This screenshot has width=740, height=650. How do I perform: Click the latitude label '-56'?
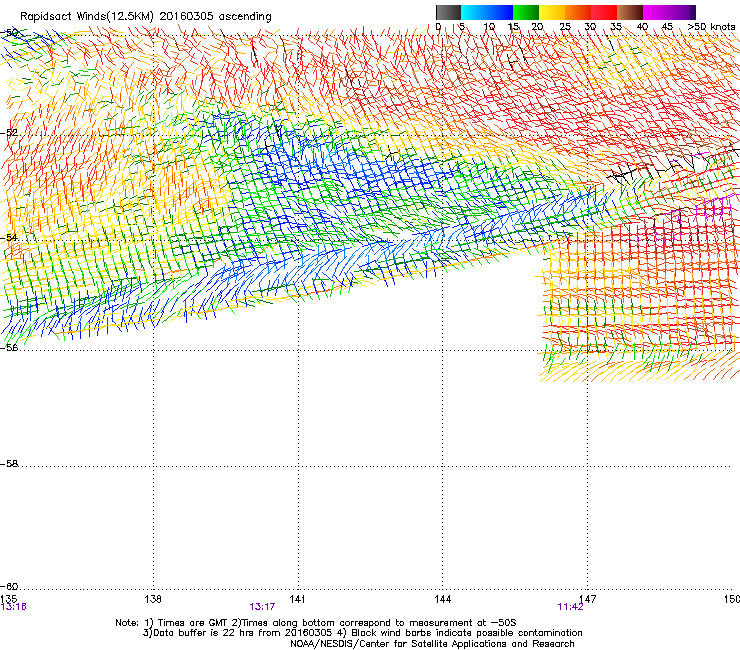coord(9,347)
